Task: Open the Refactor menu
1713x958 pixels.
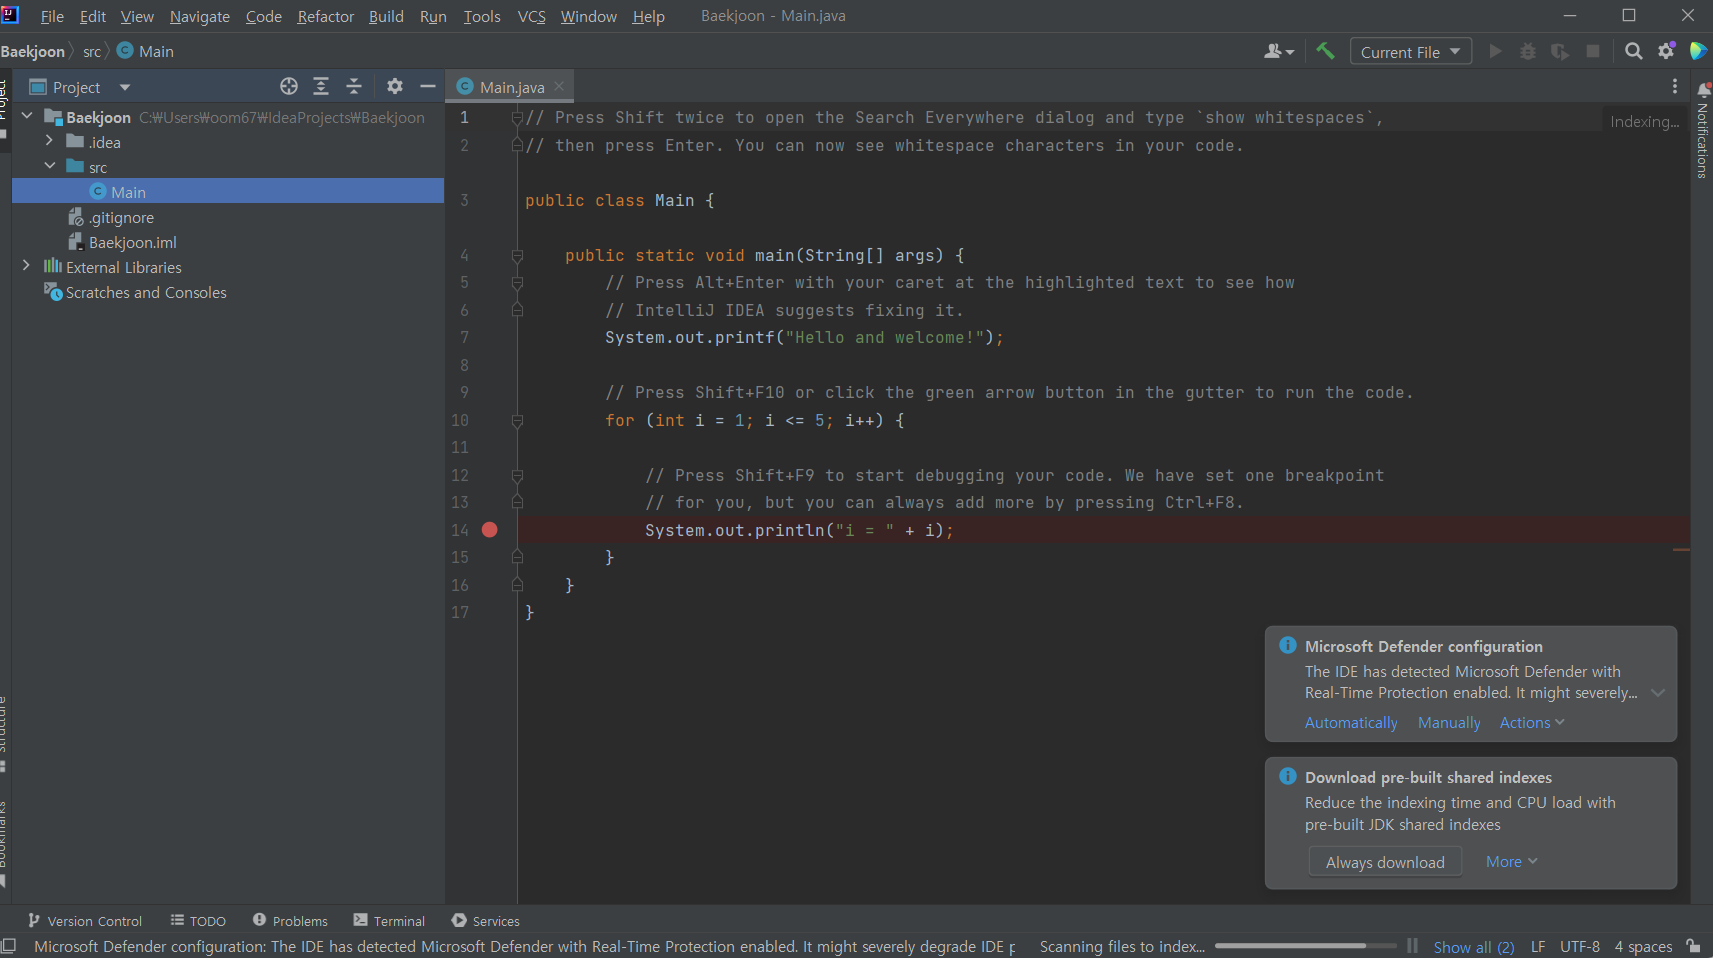Action: click(325, 16)
